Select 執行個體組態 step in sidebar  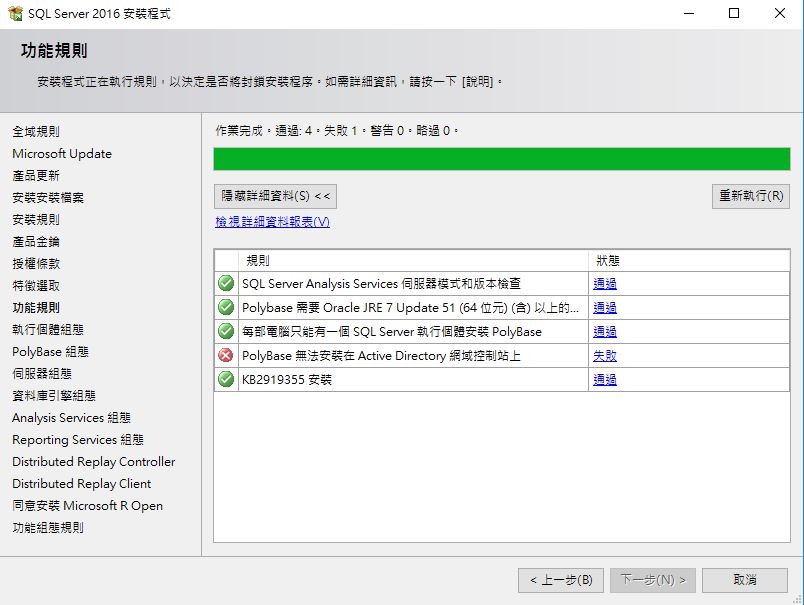click(x=48, y=330)
